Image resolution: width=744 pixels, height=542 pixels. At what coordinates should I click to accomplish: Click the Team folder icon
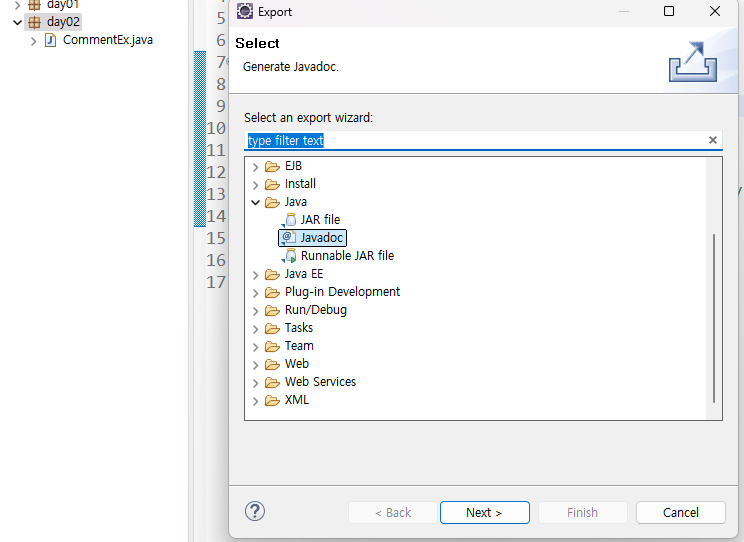pyautogui.click(x=272, y=346)
